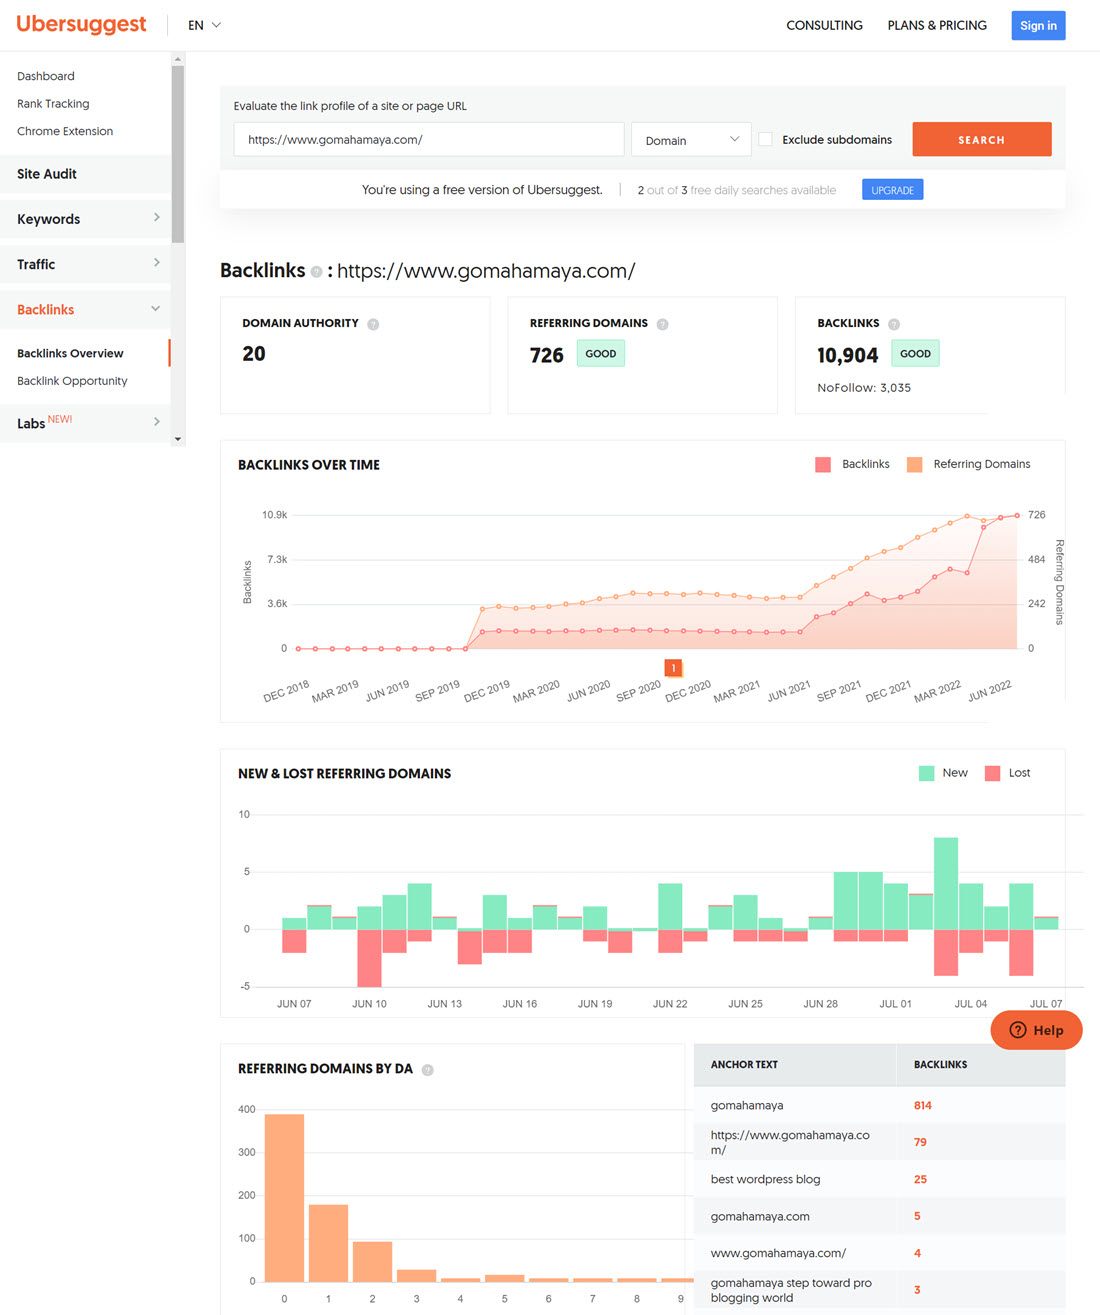1100x1315 pixels.
Task: Expand the Traffic sidebar section
Action: [x=85, y=264]
